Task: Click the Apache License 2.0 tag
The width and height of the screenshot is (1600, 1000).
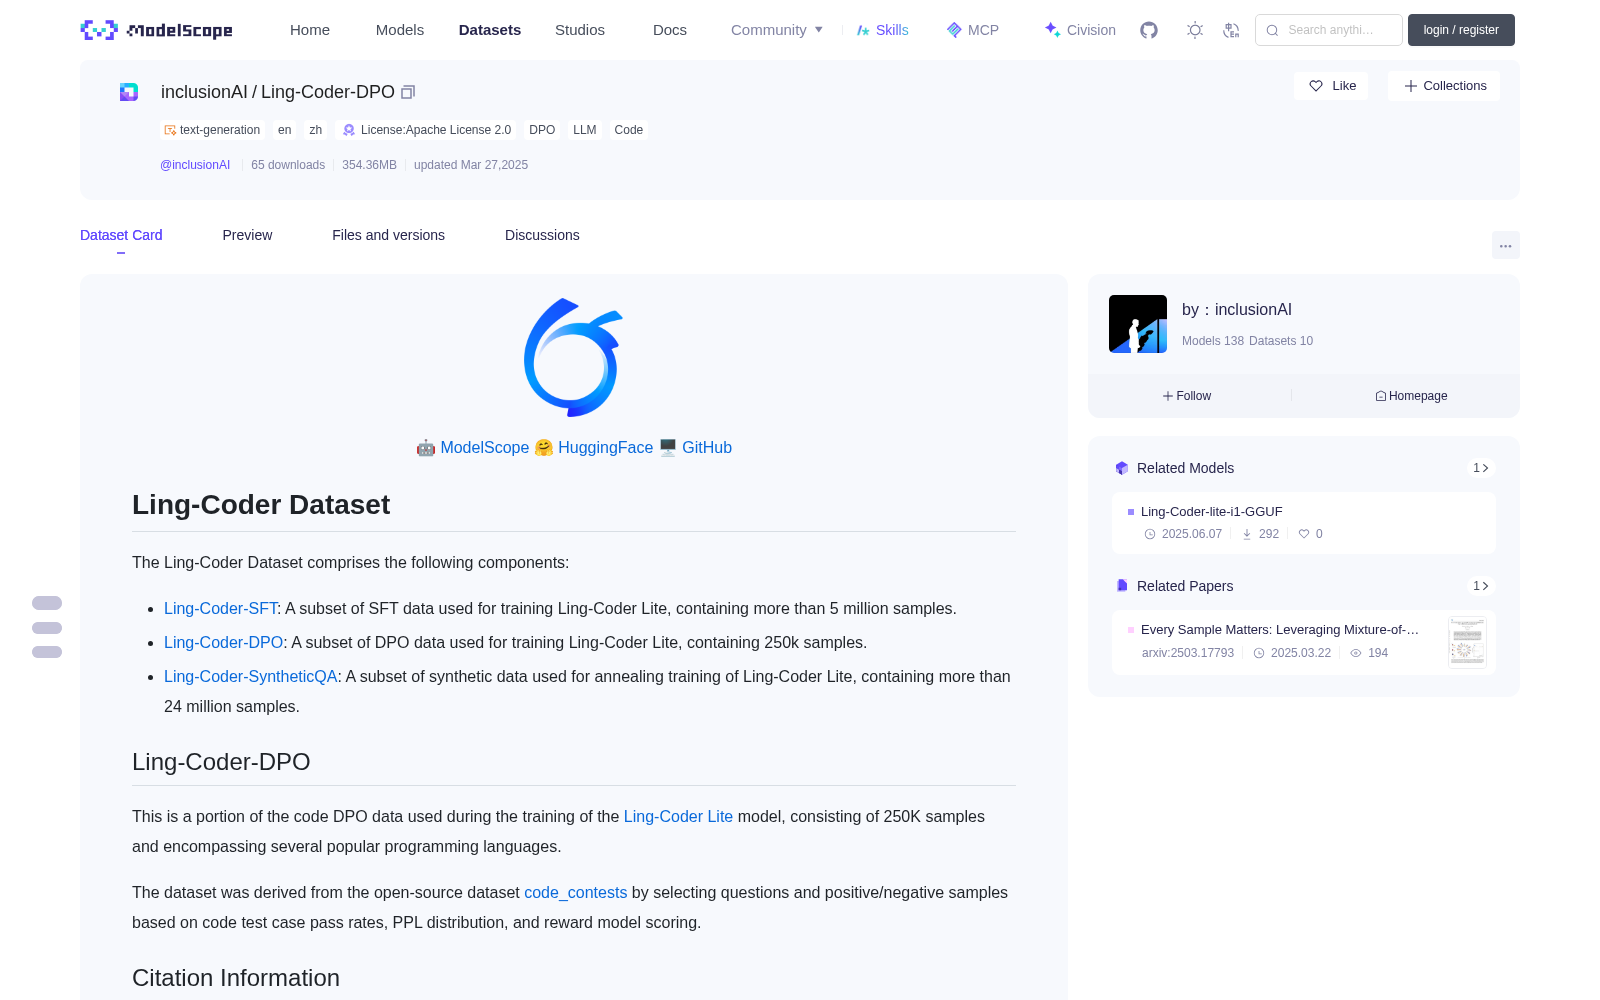Action: 426,130
